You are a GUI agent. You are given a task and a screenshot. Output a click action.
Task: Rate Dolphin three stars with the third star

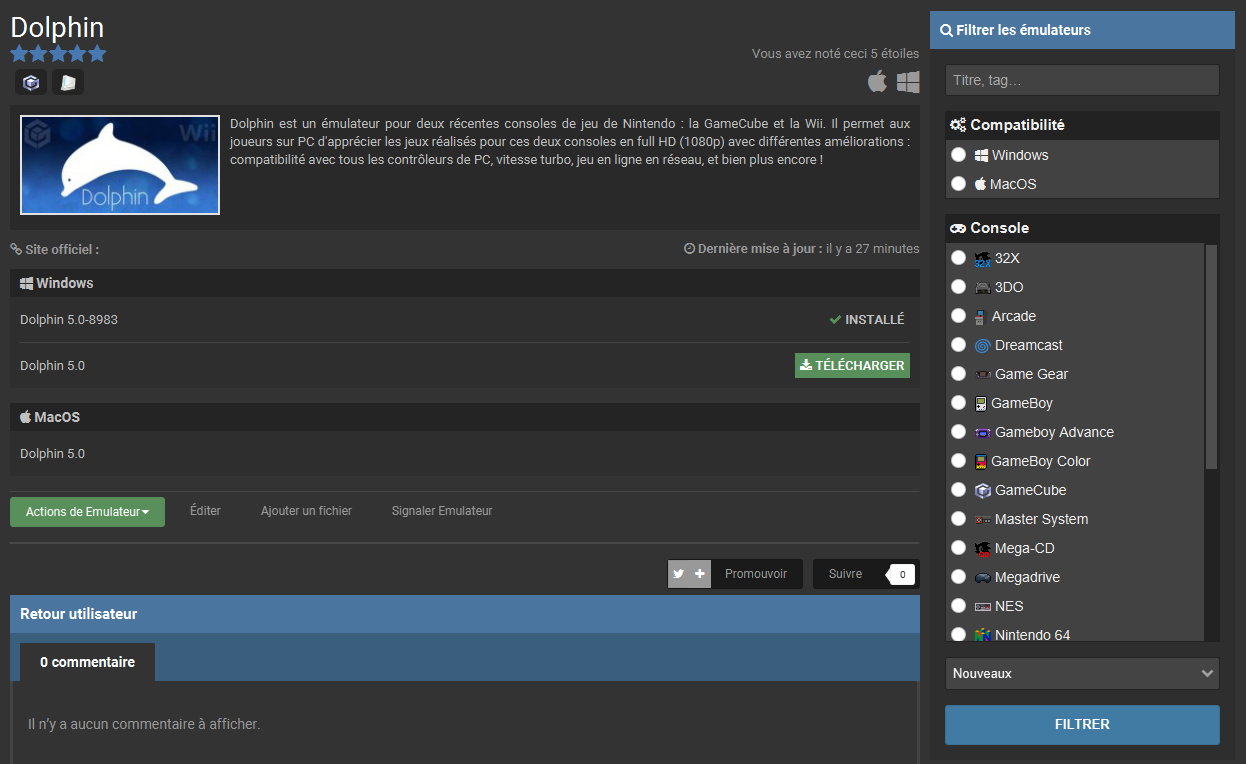tap(58, 54)
